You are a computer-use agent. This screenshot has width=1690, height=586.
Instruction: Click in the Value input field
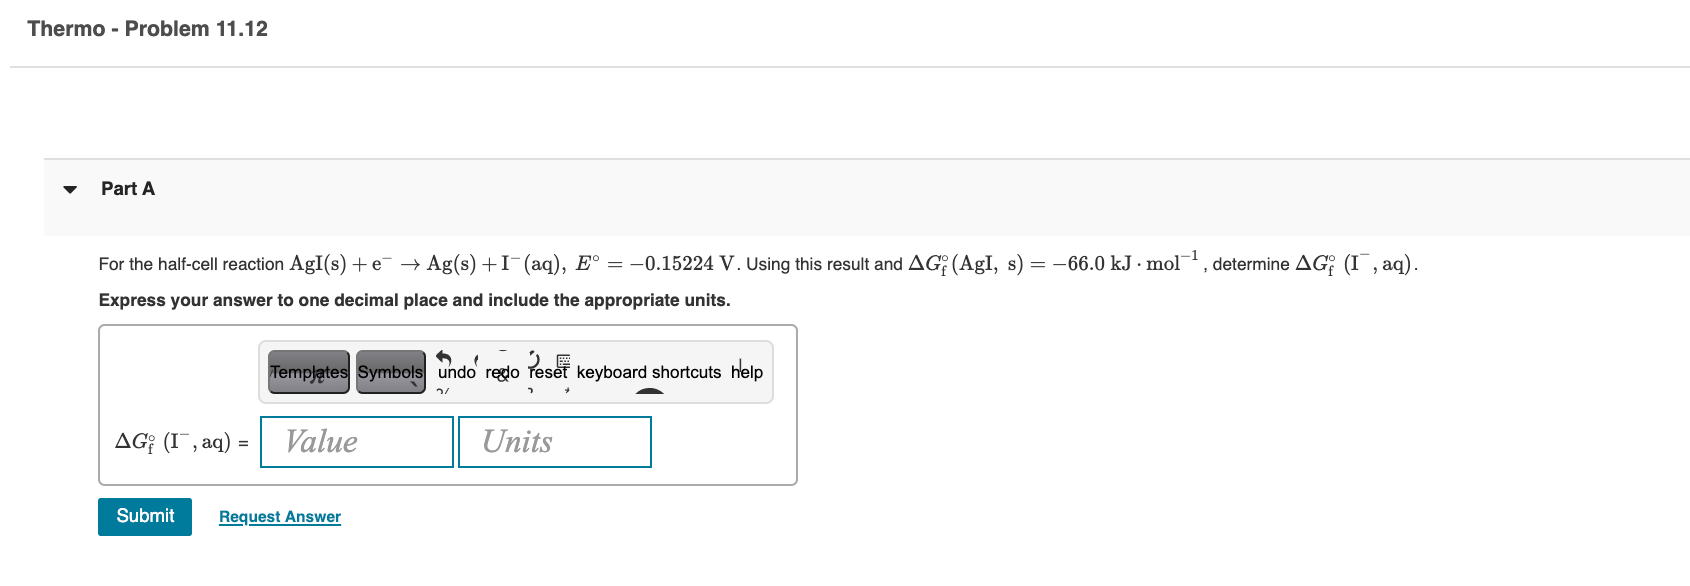coord(356,441)
